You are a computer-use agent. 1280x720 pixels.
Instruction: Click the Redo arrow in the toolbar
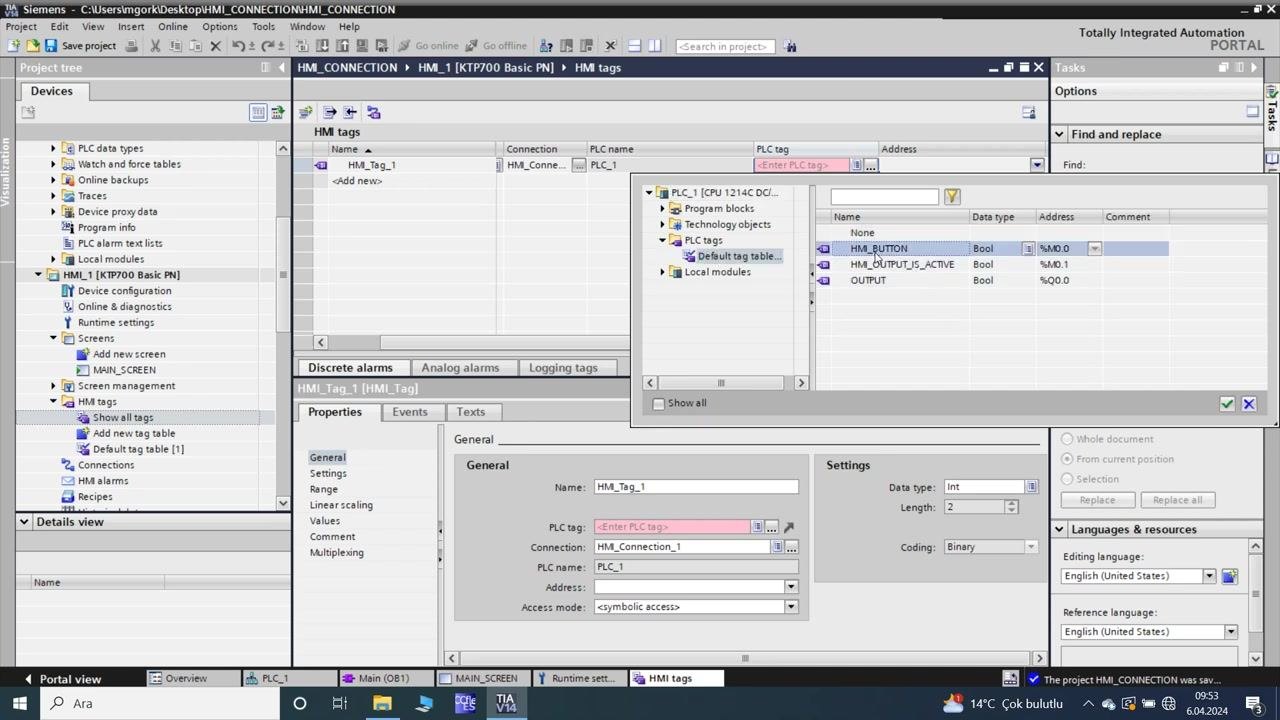click(267, 46)
